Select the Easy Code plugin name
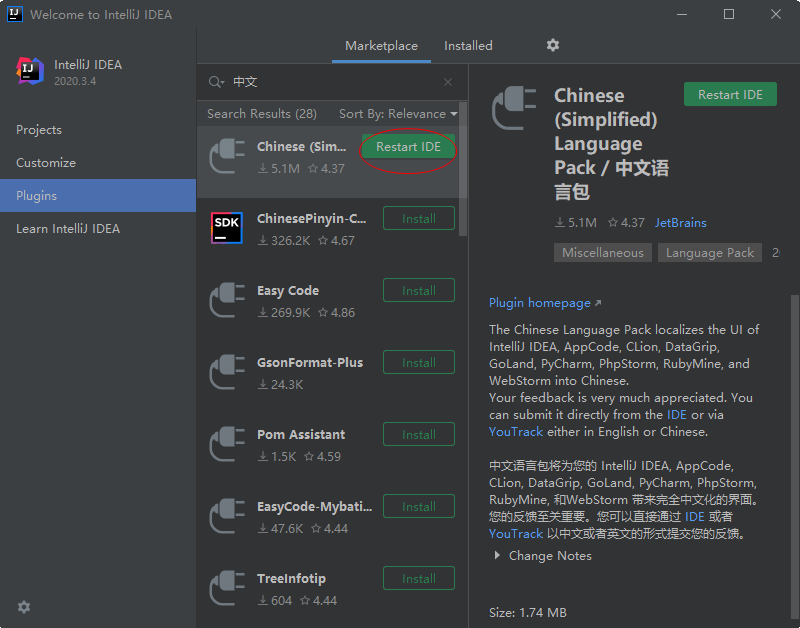This screenshot has width=800, height=628. [288, 291]
